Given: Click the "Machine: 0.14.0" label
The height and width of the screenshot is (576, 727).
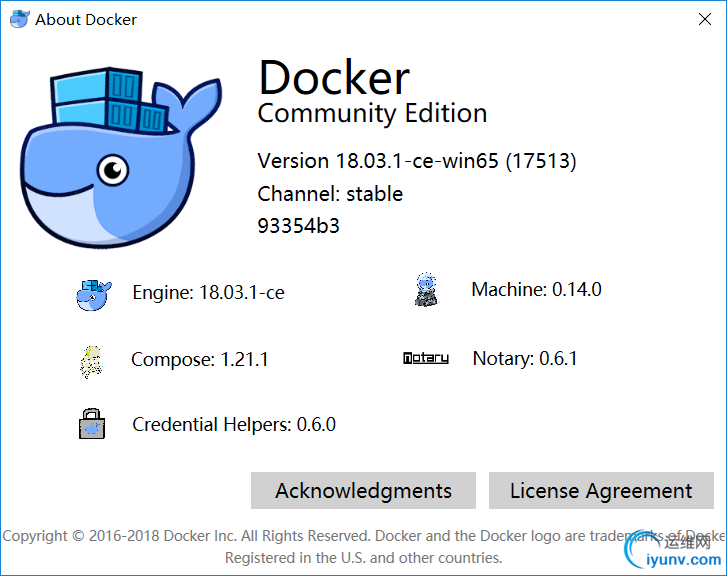Looking at the screenshot, I should pyautogui.click(x=536, y=289).
